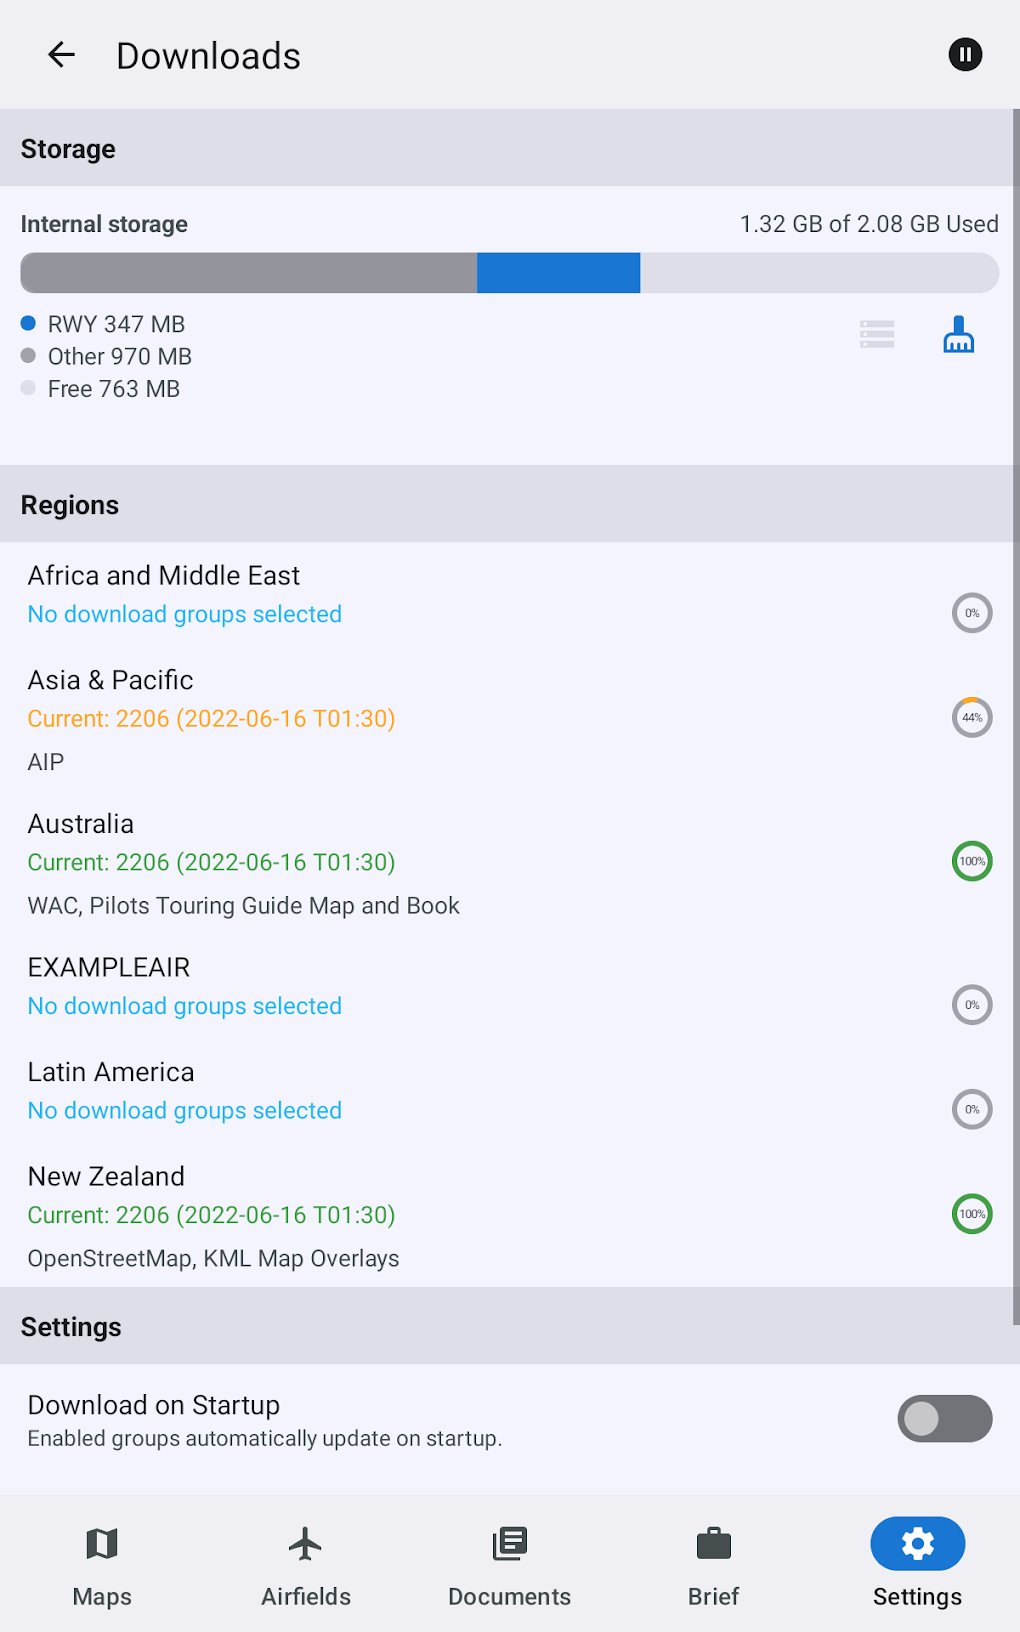Tap Asia & Pacific 44% progress circle
Screen dimensions: 1020x1632
[x=971, y=717]
